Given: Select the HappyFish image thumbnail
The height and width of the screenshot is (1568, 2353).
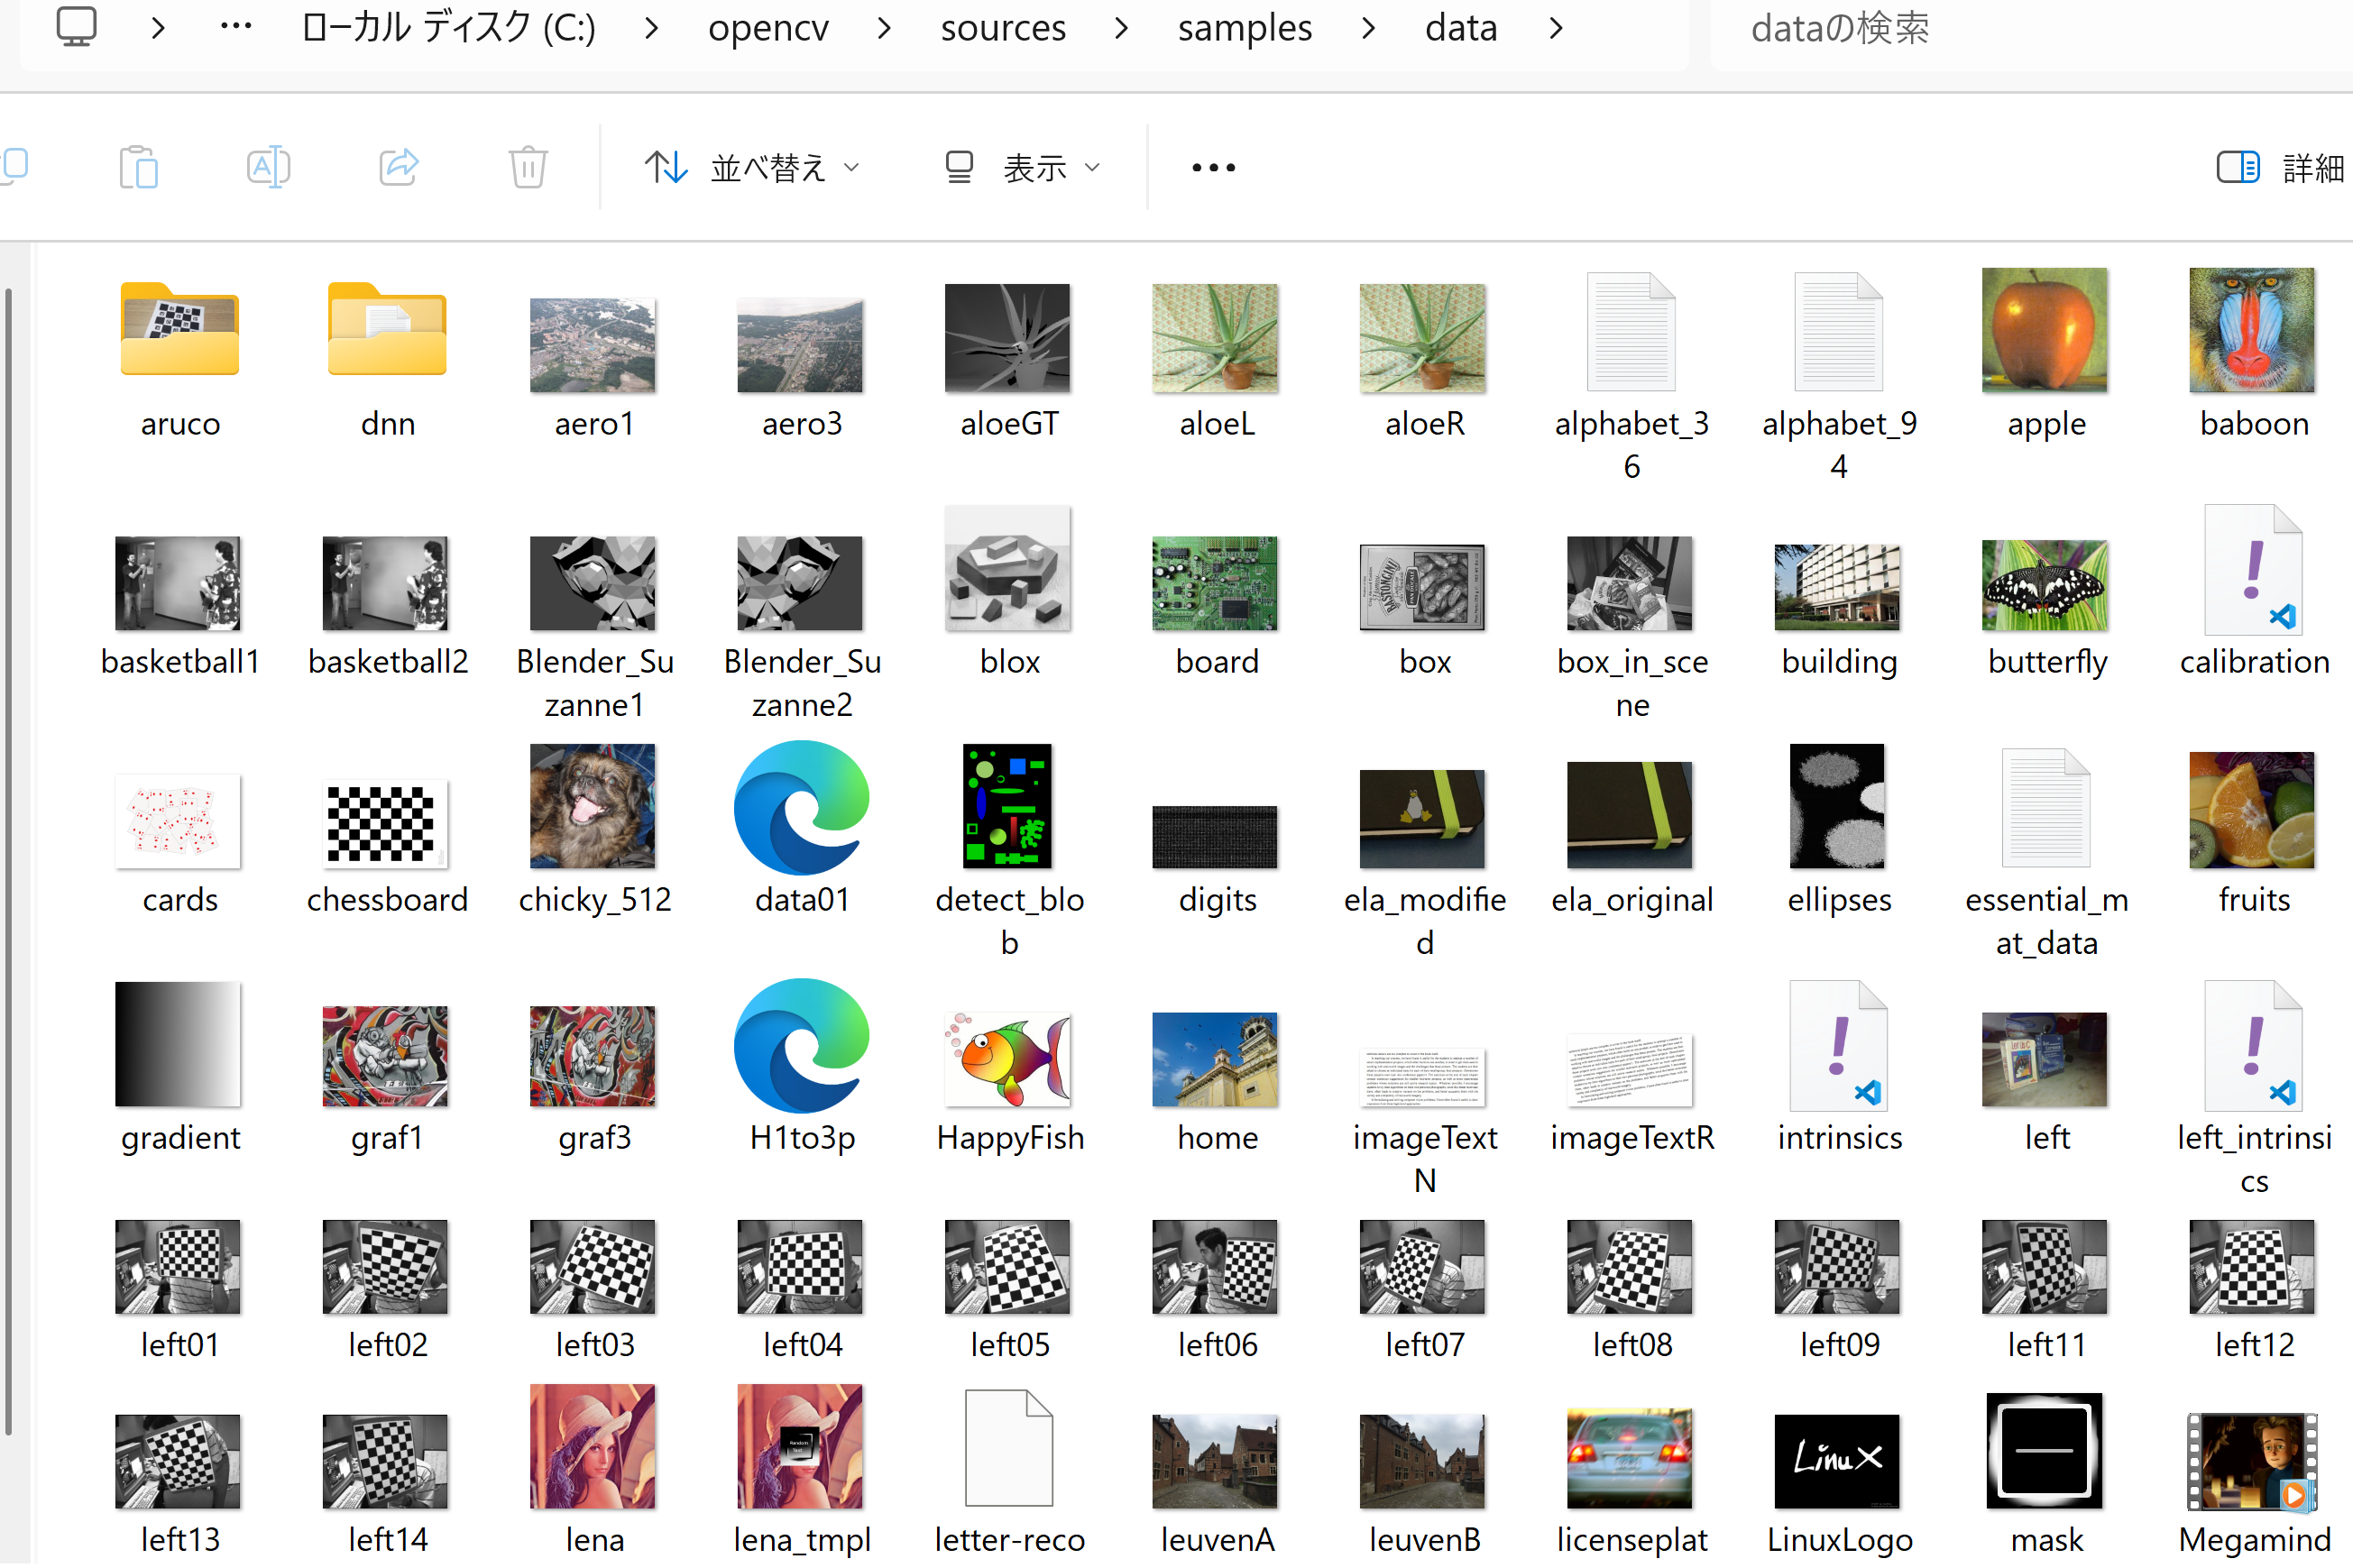Looking at the screenshot, I should pyautogui.click(x=1008, y=1059).
